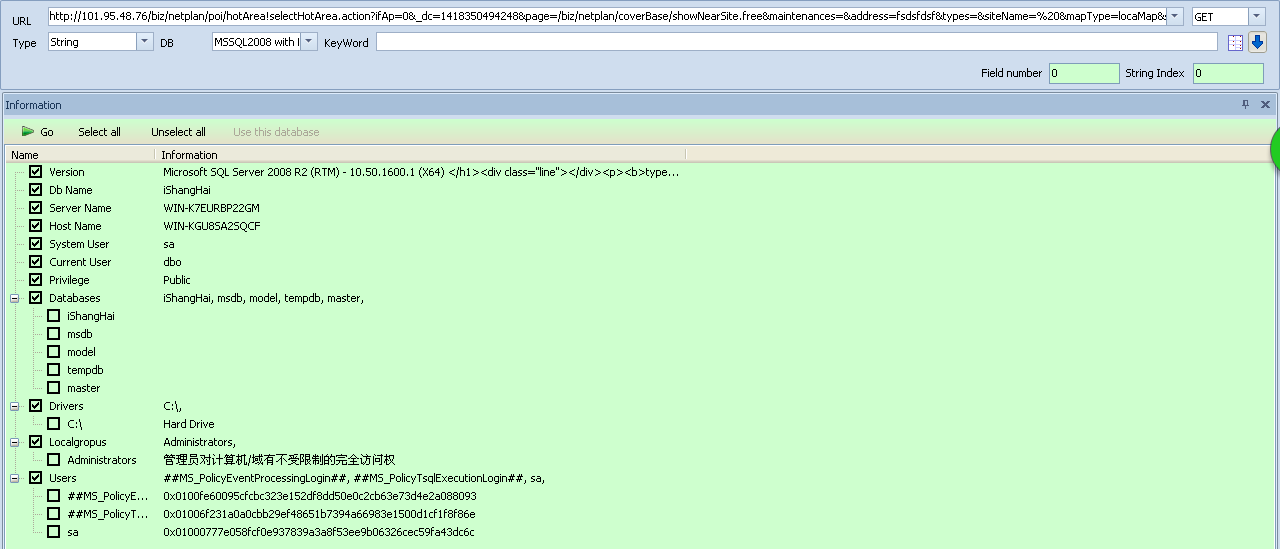Check the tempdb database checkbox
Screen dimensions: 1280x549
point(54,370)
